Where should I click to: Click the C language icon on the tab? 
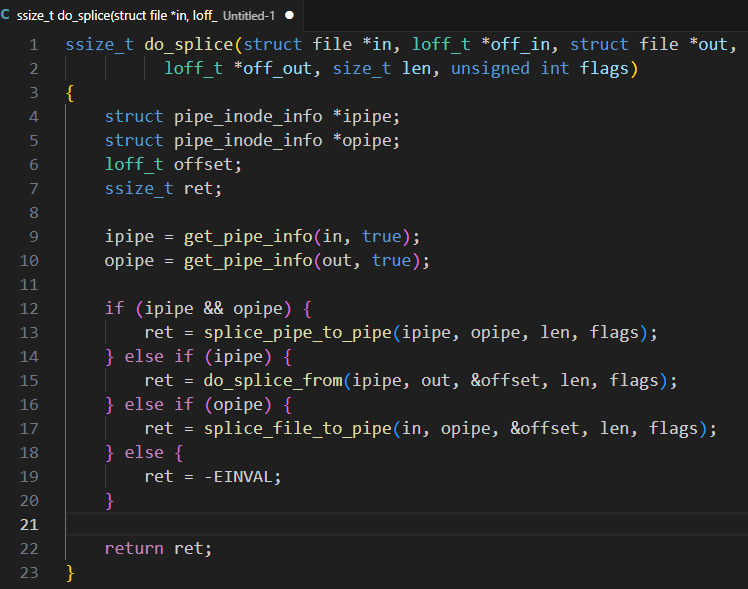click(x=5, y=15)
